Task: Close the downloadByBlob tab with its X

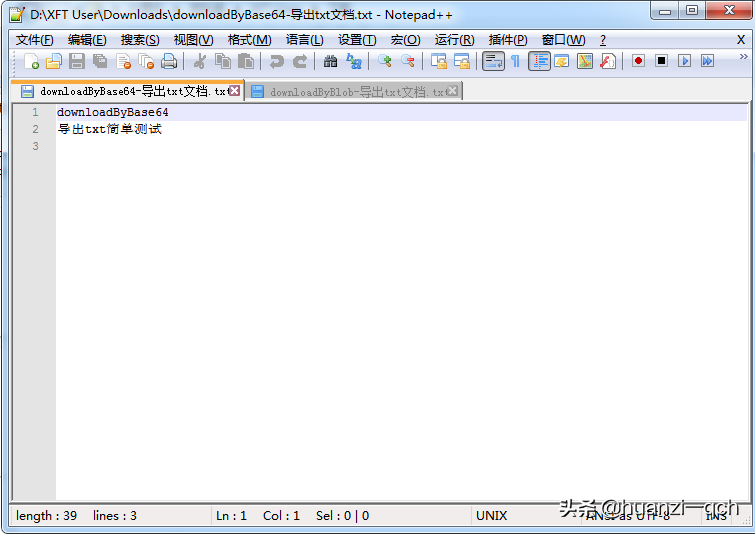Action: coord(452,91)
